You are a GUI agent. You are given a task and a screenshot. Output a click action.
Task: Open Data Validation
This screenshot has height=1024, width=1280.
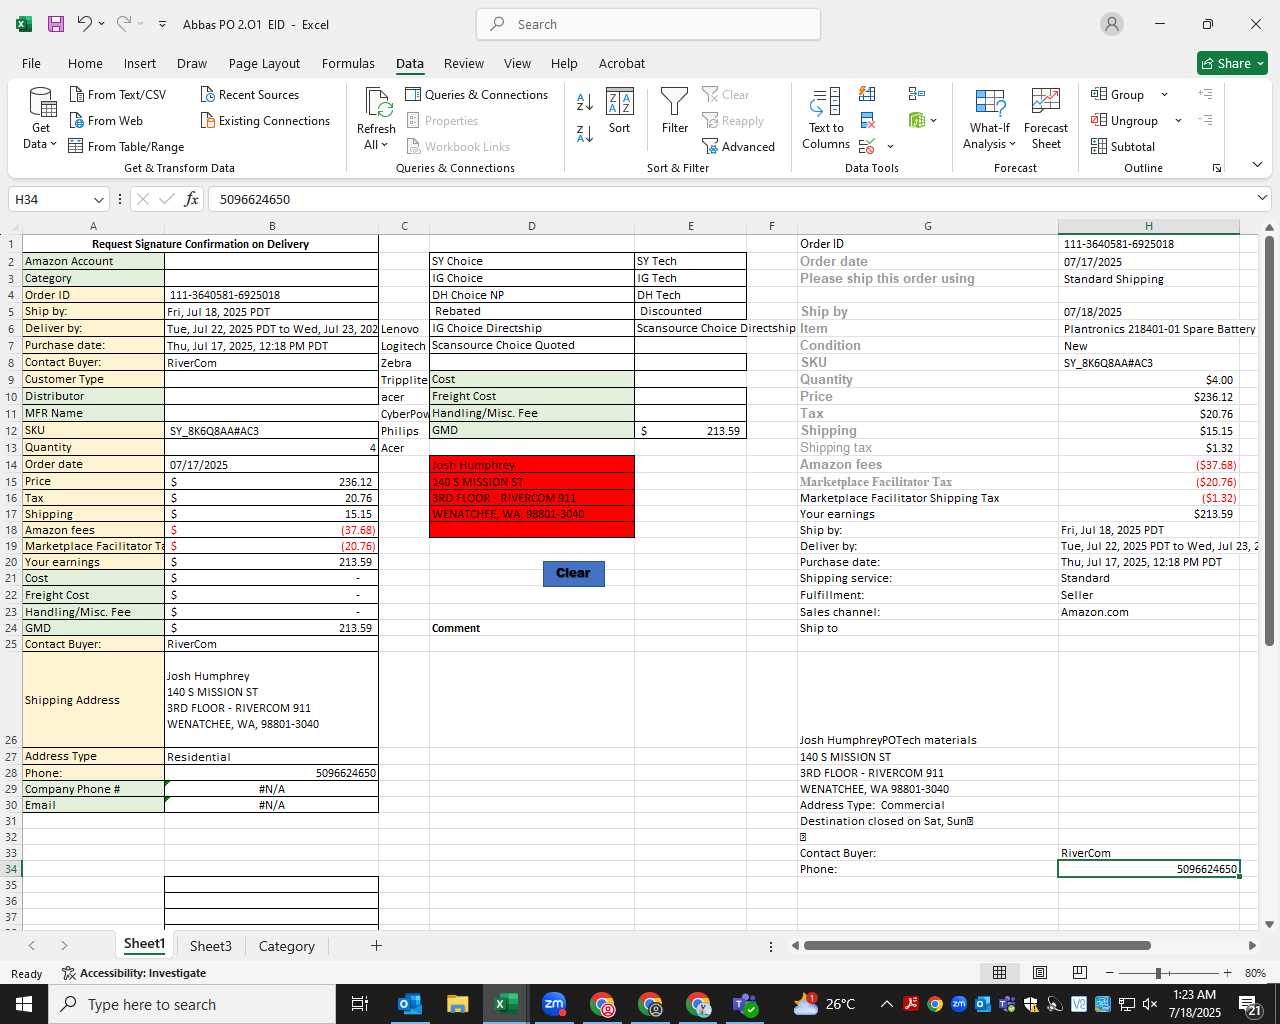tap(867, 146)
